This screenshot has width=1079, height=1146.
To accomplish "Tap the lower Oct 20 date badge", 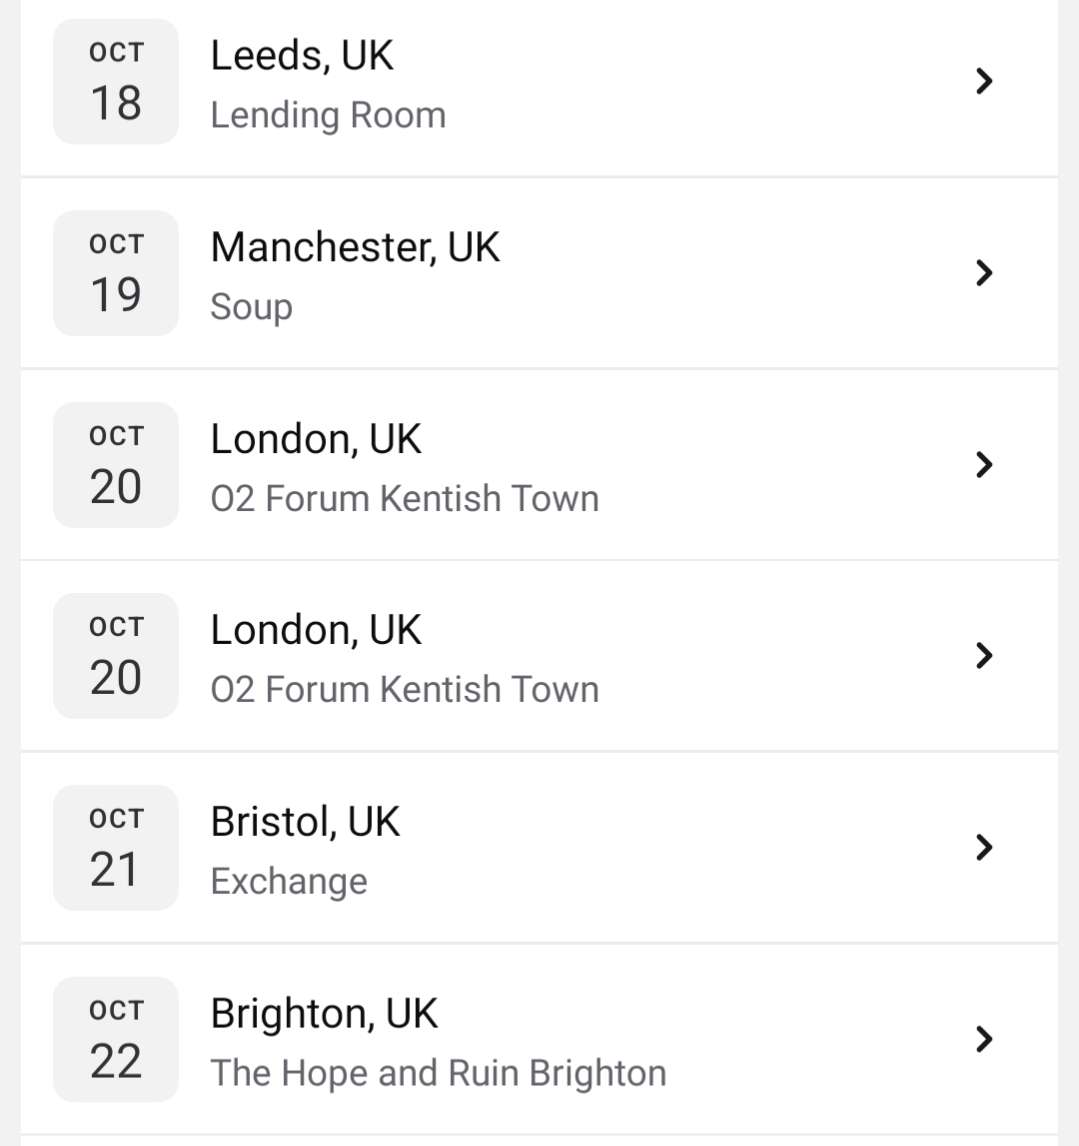I will click(116, 656).
